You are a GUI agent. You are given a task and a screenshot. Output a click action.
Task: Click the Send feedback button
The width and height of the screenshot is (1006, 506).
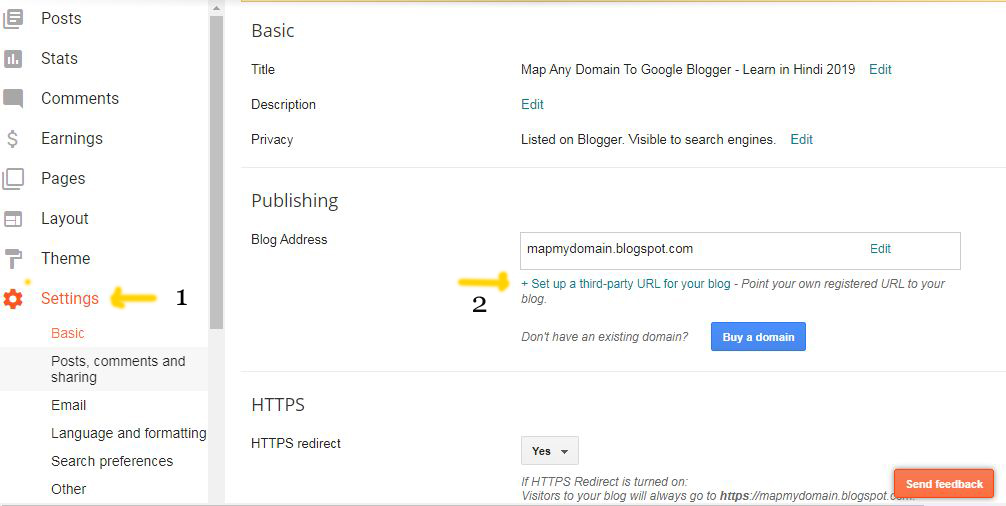(x=944, y=484)
